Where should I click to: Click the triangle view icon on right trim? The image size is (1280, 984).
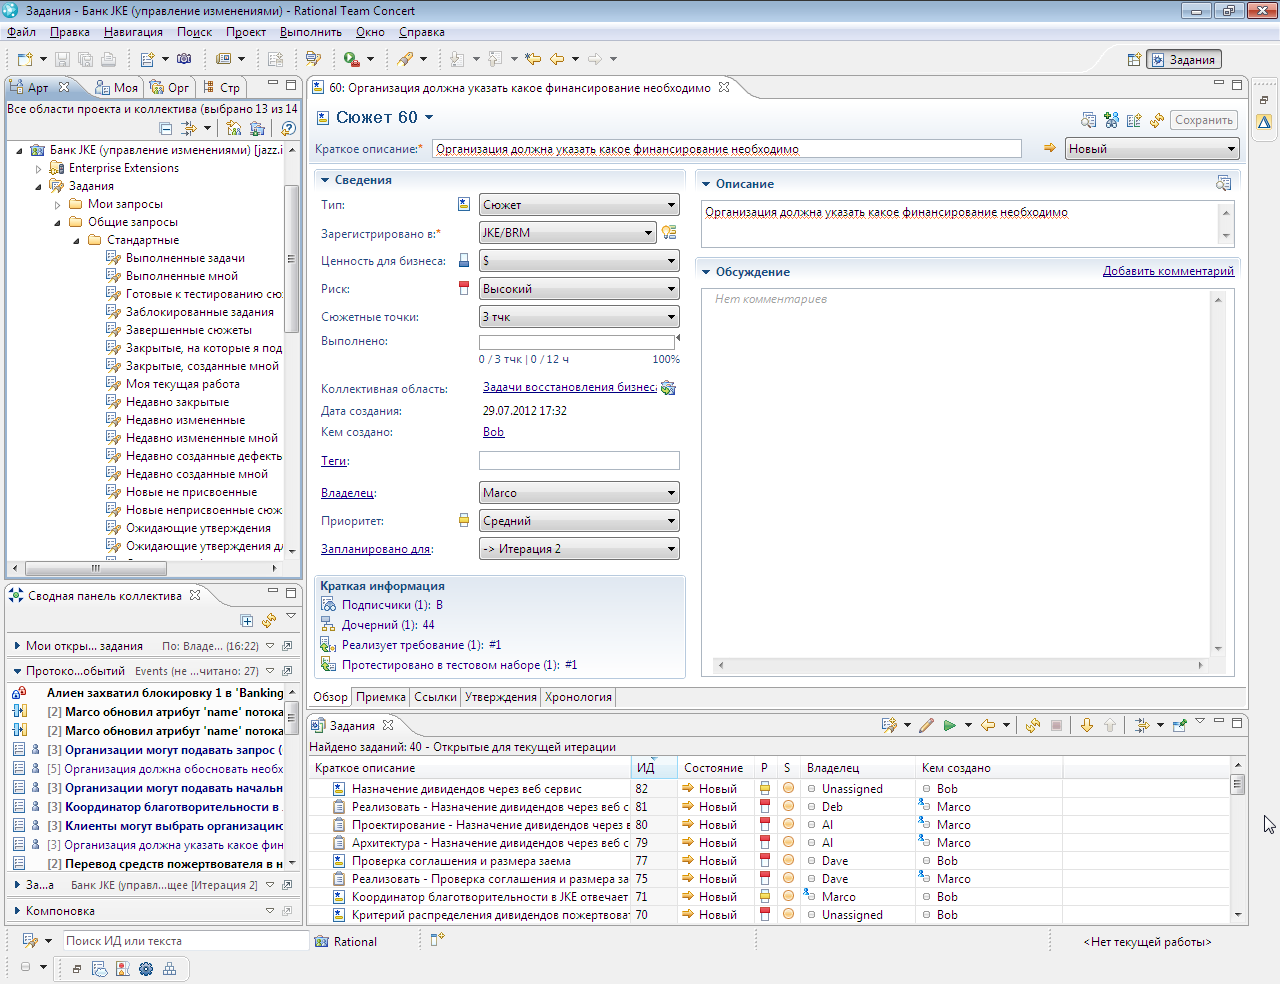coord(1264,122)
